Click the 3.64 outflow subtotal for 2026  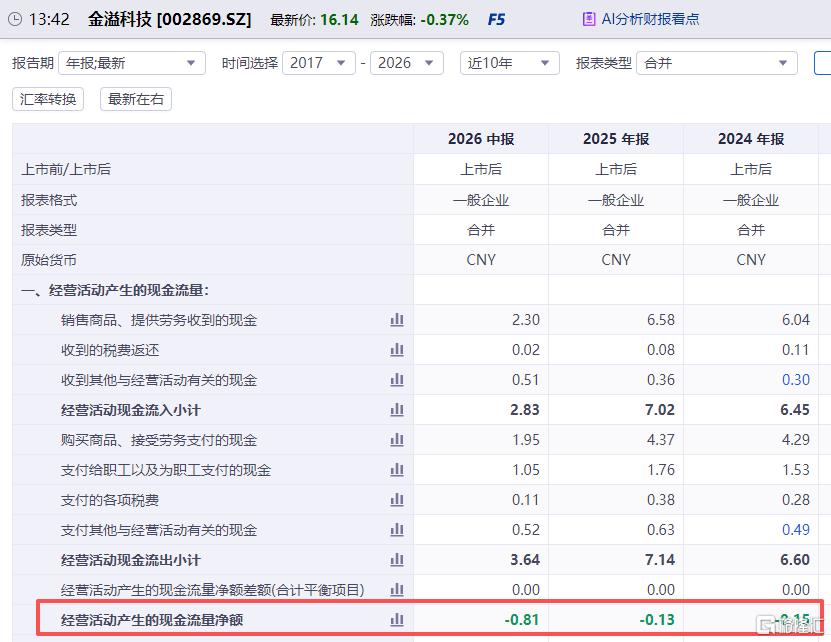point(525,559)
